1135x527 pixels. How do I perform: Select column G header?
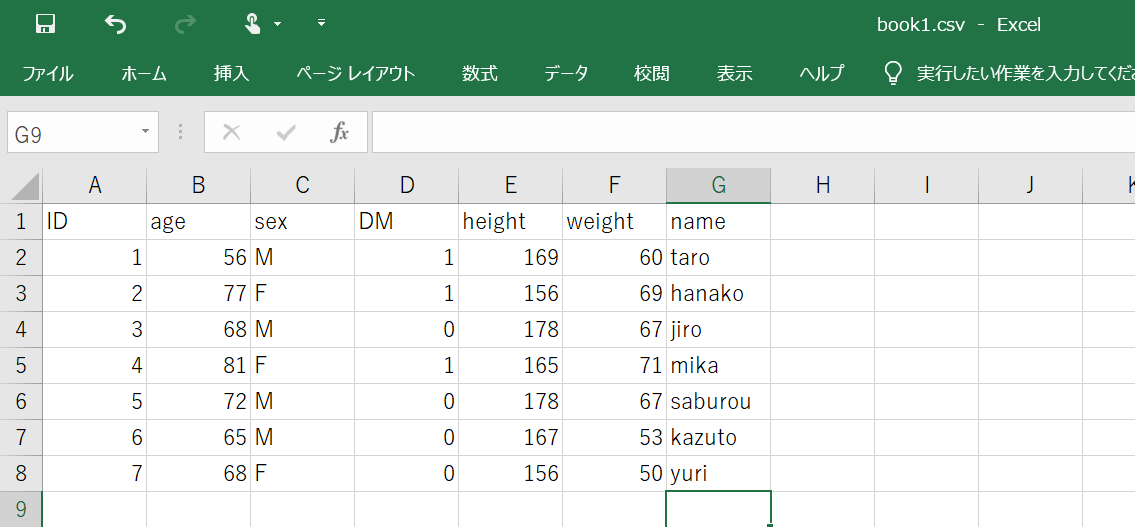pos(718,185)
